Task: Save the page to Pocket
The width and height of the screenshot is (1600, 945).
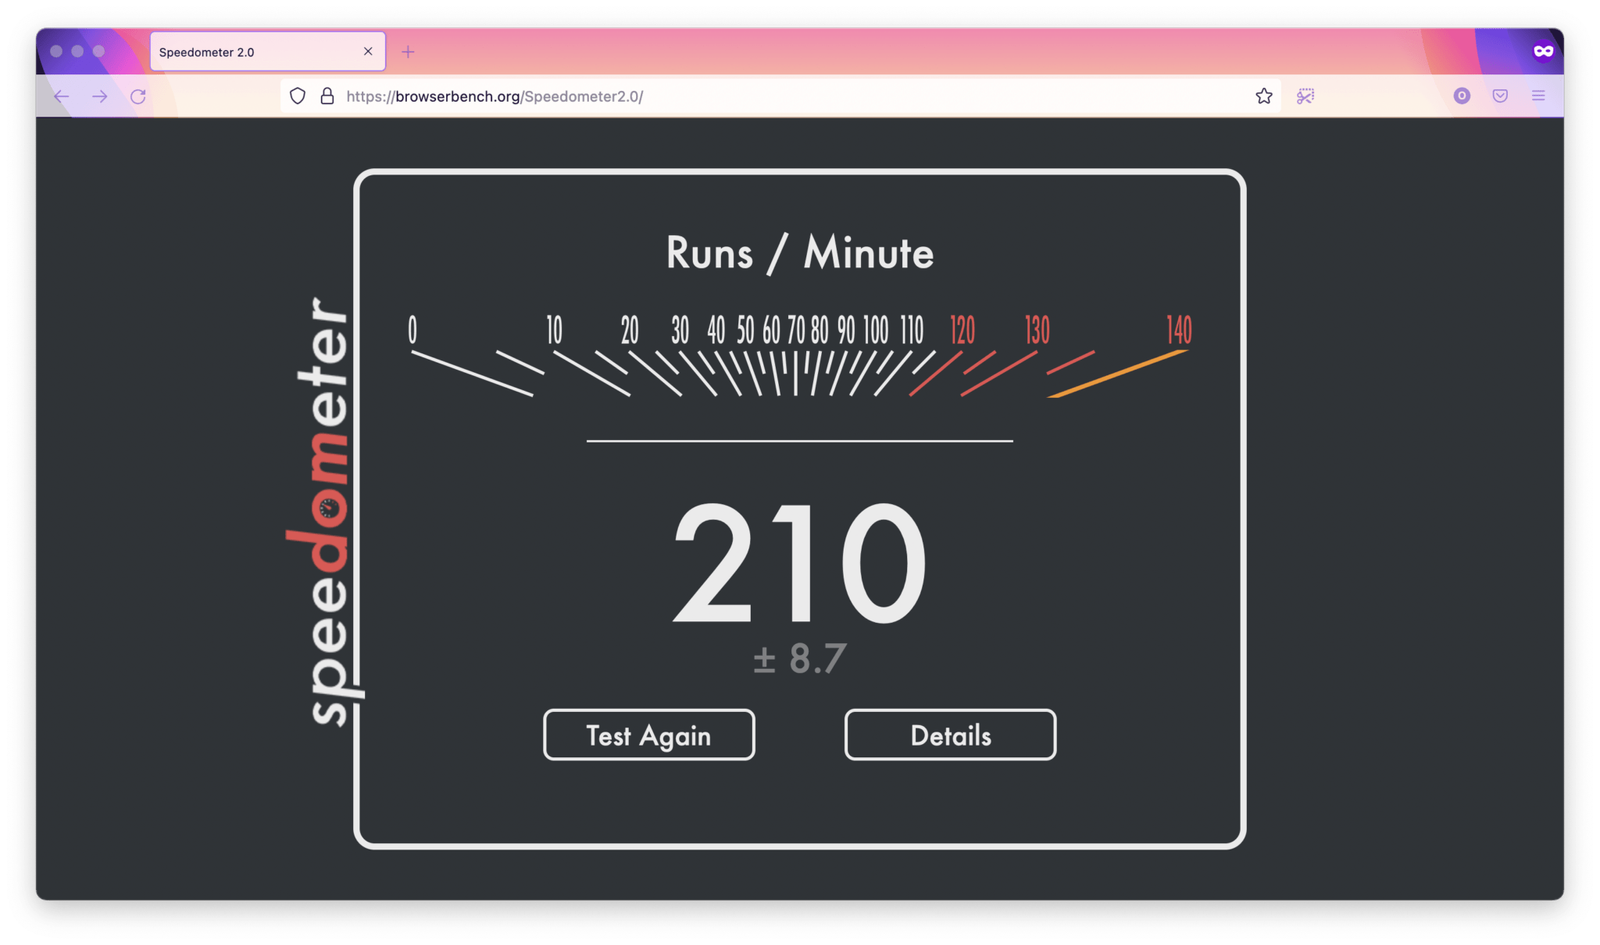Action: pos(1500,96)
